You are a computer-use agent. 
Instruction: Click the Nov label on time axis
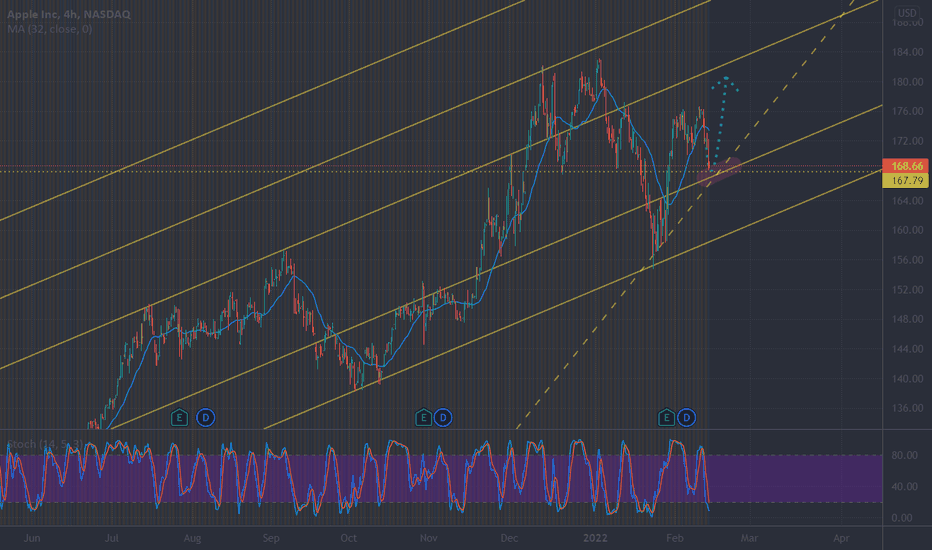[429, 538]
